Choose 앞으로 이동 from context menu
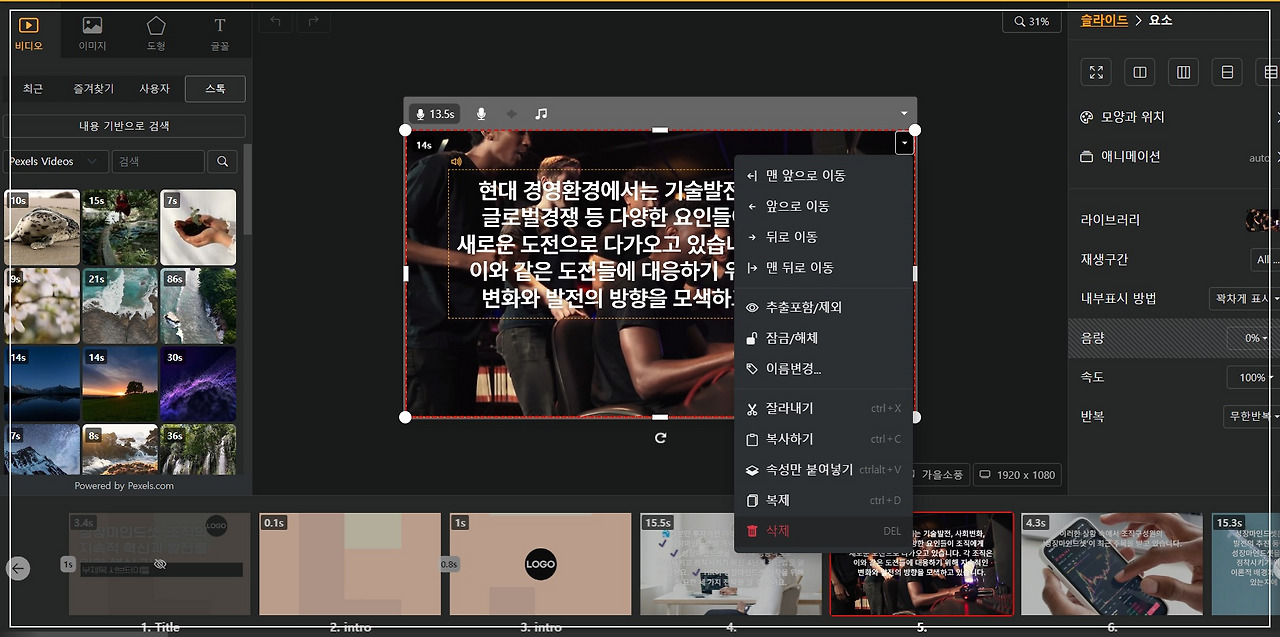Screen dimensions: 1280x637 point(824,206)
